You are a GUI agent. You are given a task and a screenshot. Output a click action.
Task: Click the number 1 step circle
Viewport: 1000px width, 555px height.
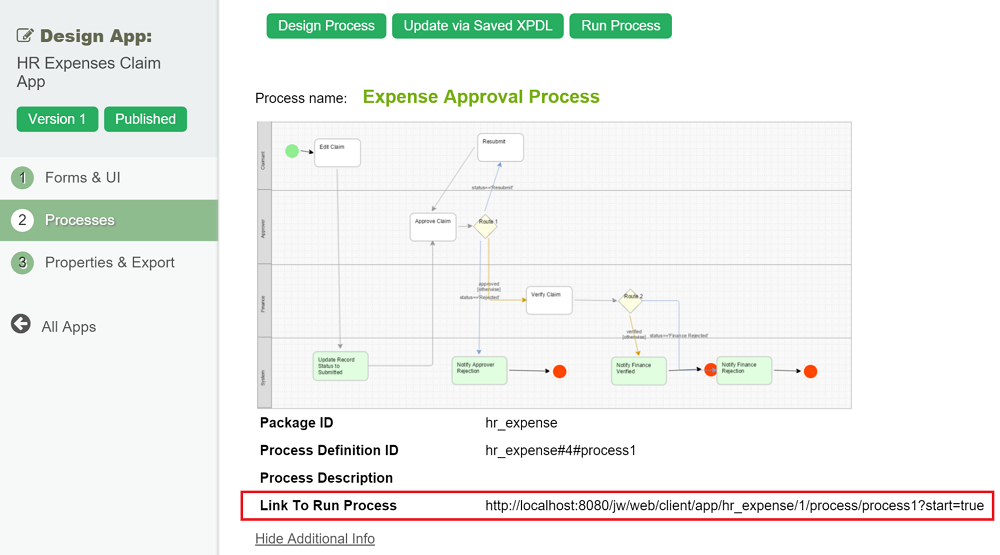coord(22,178)
